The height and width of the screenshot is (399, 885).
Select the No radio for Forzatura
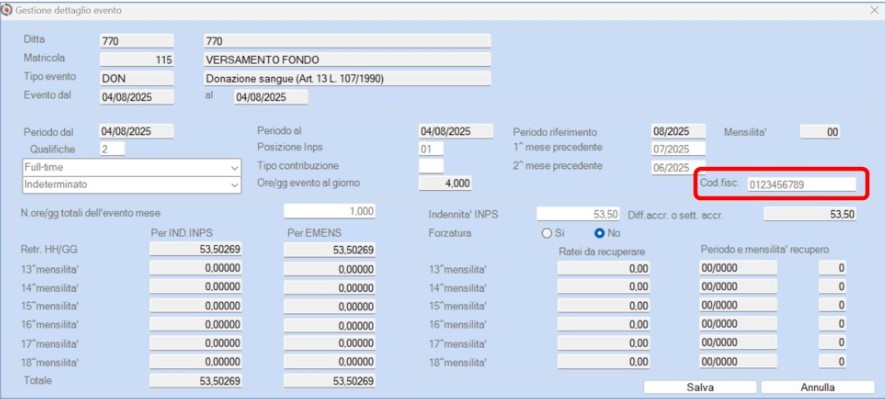point(599,233)
